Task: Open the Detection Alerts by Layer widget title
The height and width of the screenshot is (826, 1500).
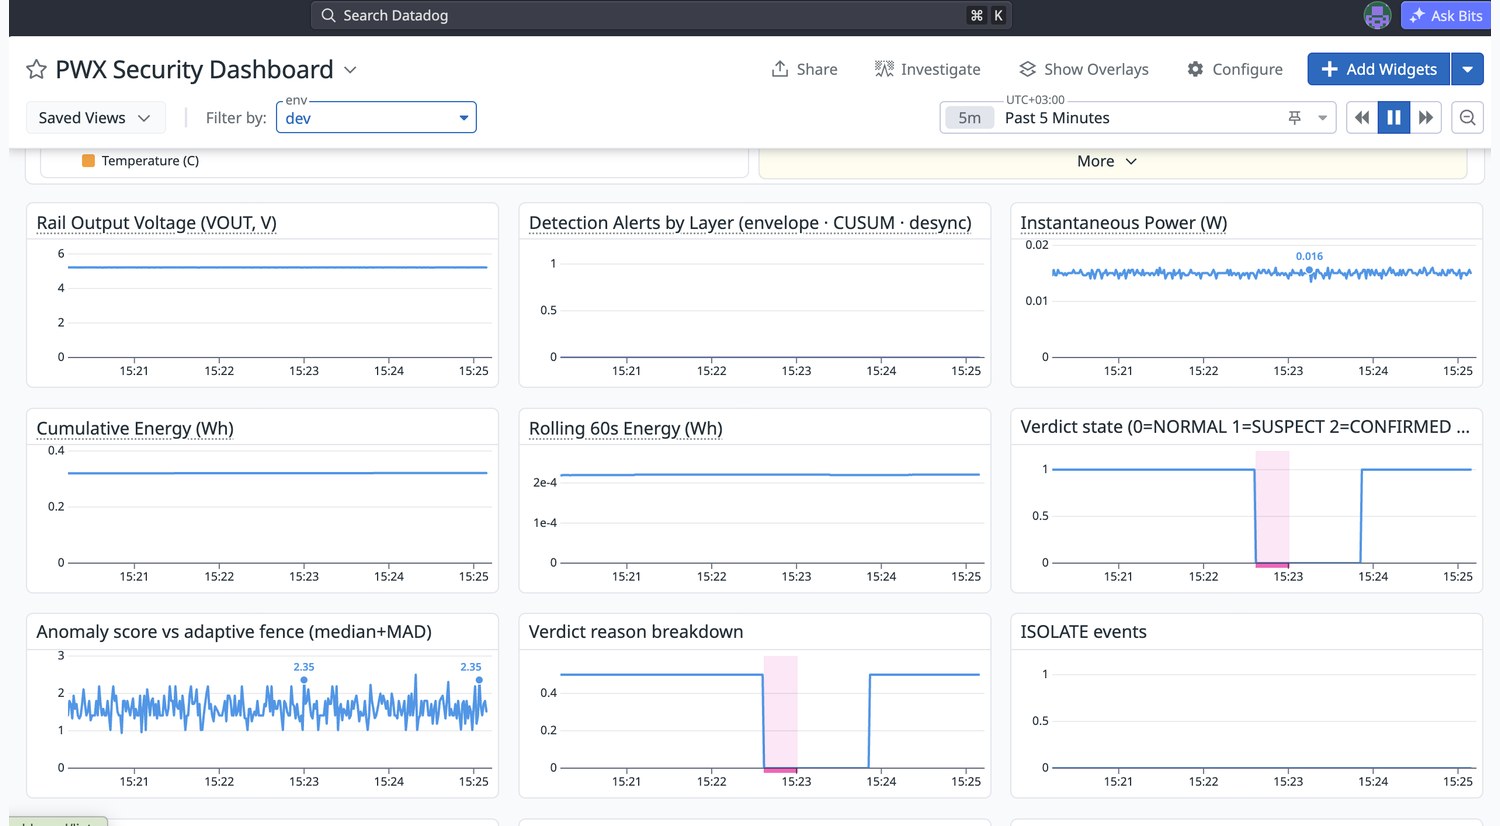Action: 750,223
